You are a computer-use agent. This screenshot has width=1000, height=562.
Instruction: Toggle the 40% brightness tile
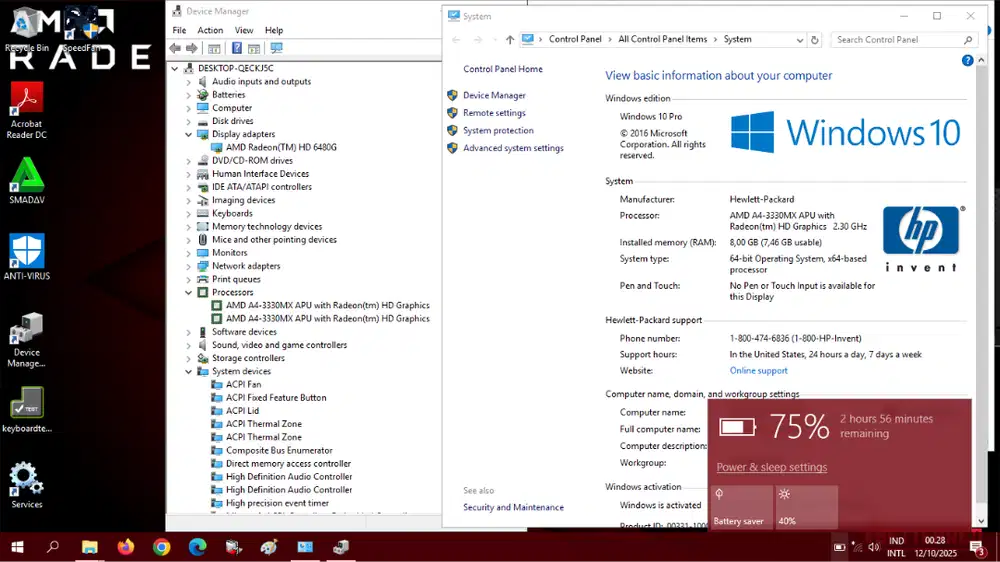[806, 507]
